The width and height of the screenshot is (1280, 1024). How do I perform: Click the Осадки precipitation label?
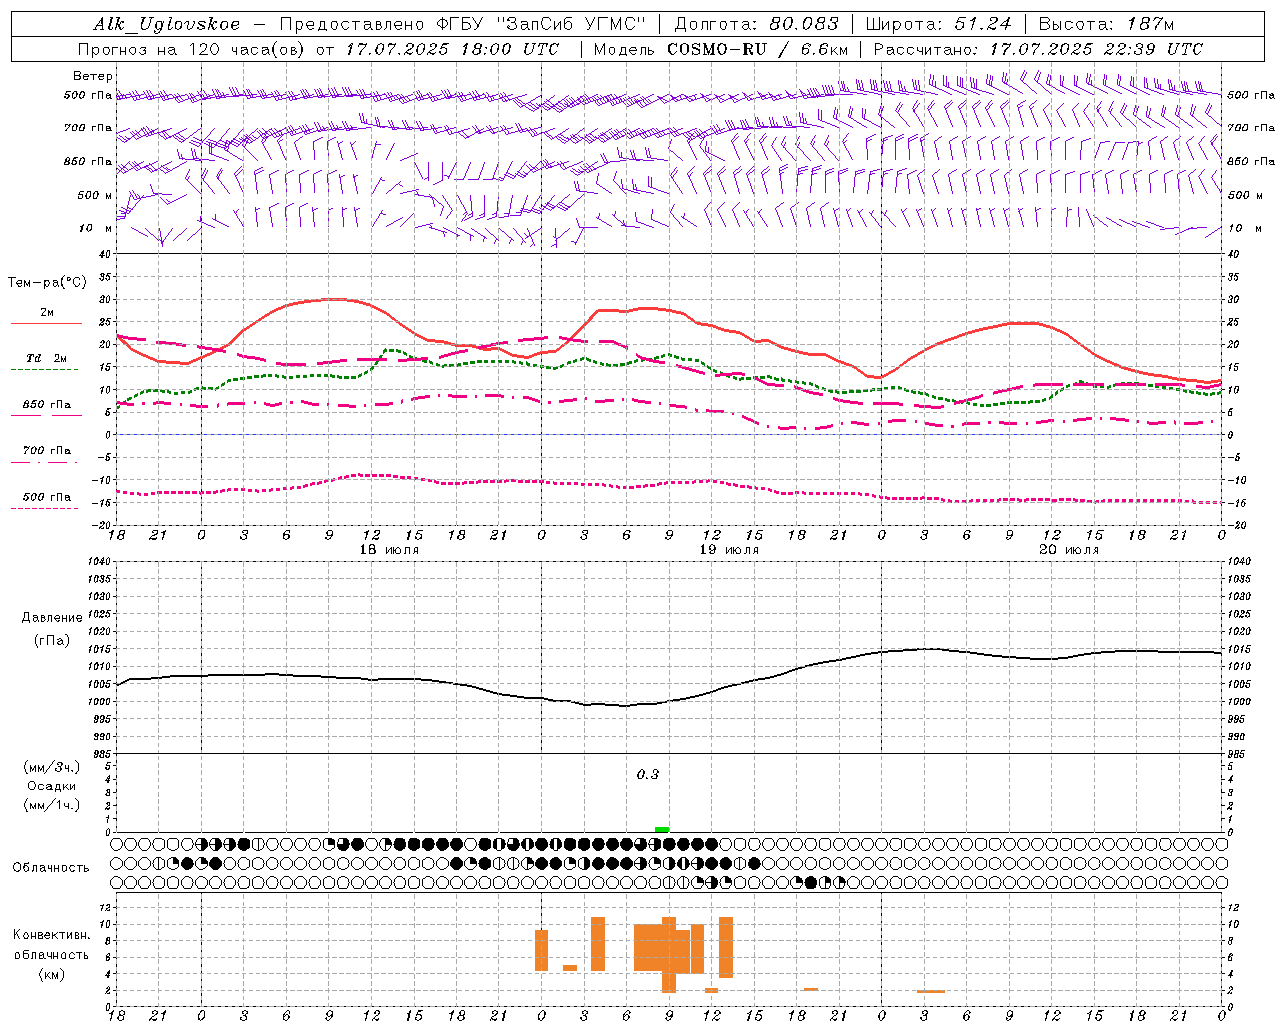[52, 786]
